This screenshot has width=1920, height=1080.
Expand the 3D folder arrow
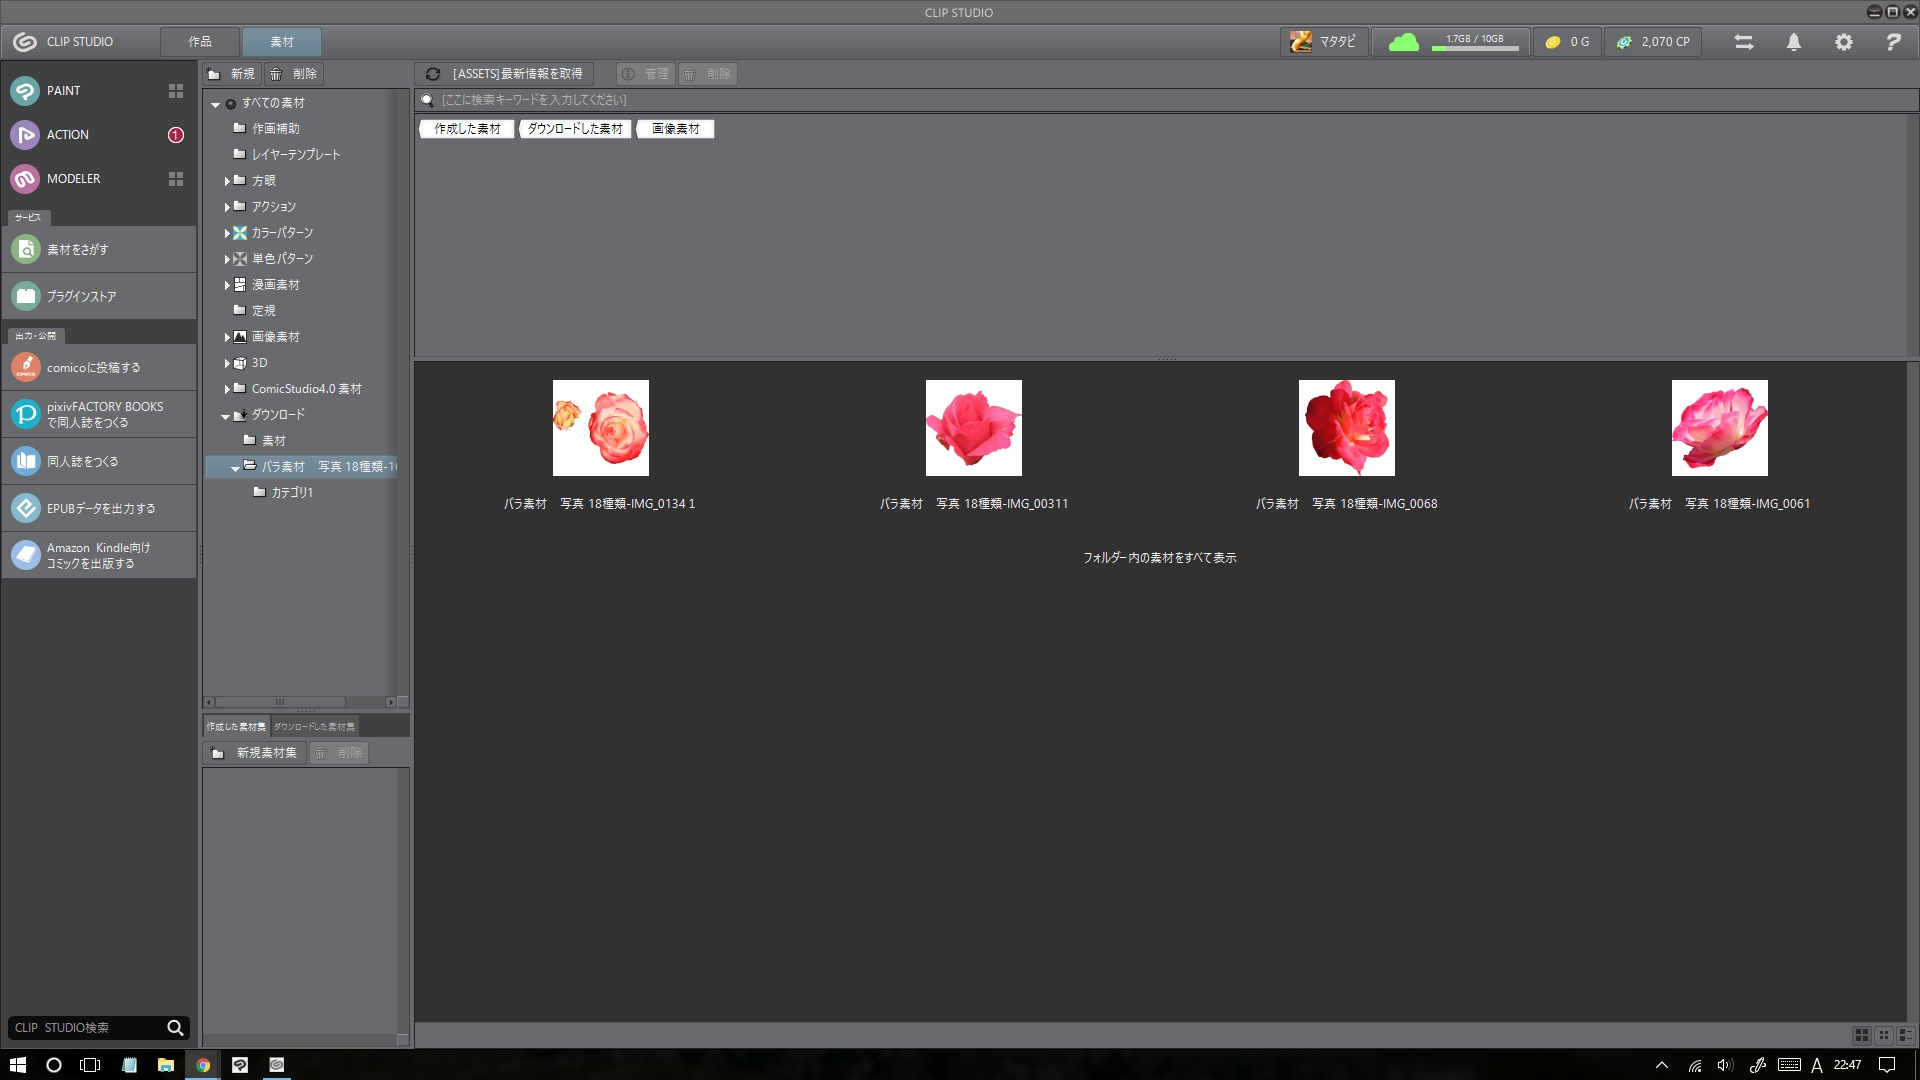(x=227, y=364)
